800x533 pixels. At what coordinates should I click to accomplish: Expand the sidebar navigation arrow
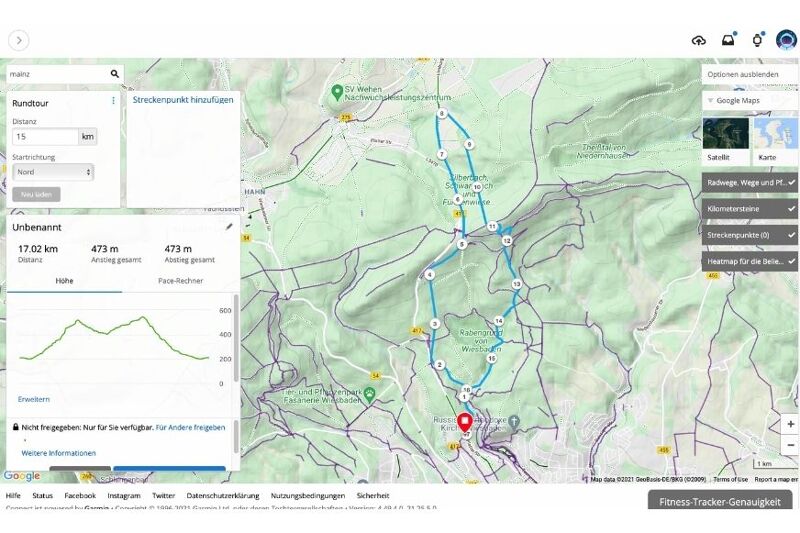pyautogui.click(x=19, y=40)
